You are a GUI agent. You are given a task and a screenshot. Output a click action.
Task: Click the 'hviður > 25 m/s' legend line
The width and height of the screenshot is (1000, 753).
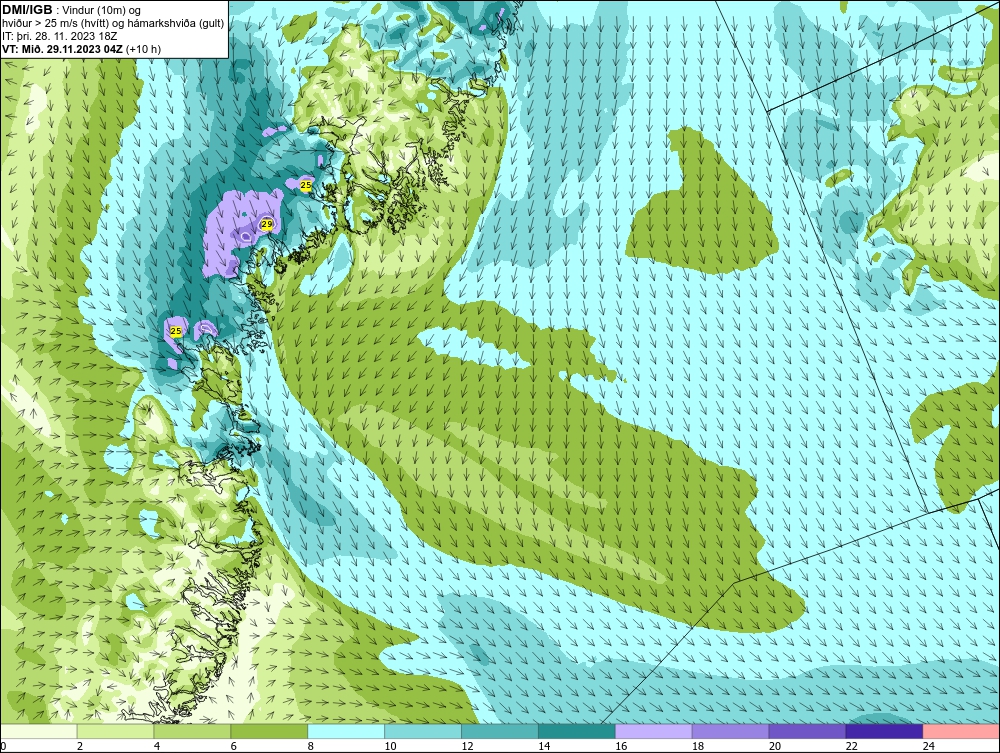(113, 24)
